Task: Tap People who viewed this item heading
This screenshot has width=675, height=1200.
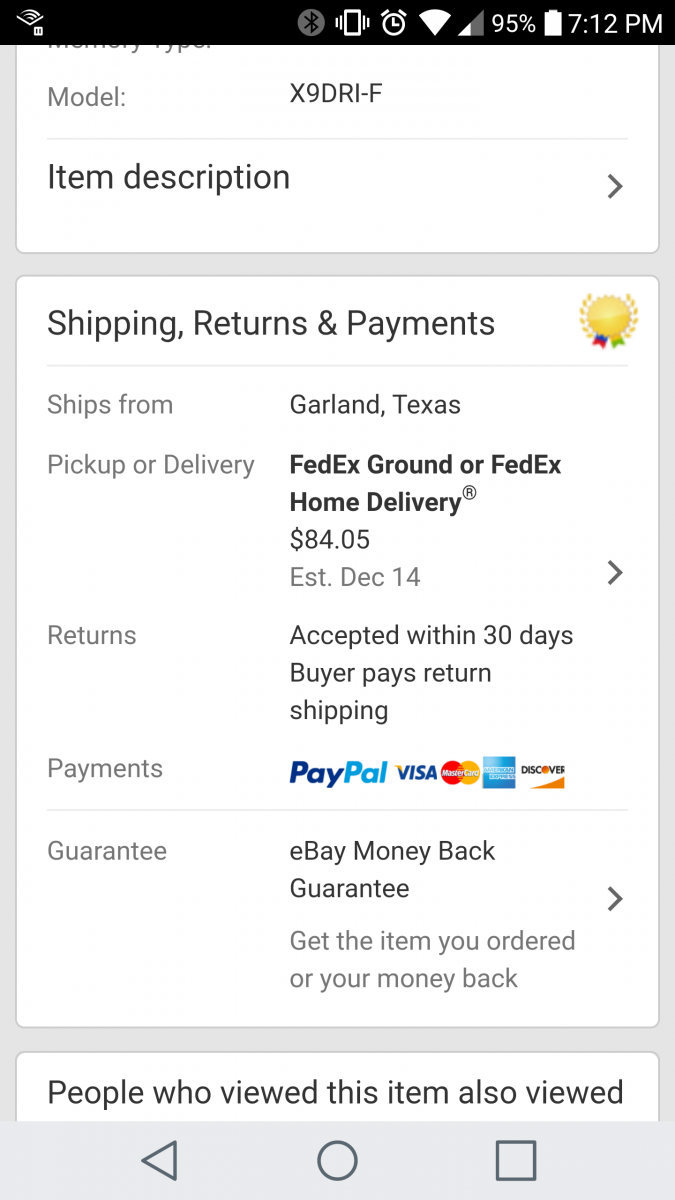Action: click(x=335, y=1092)
